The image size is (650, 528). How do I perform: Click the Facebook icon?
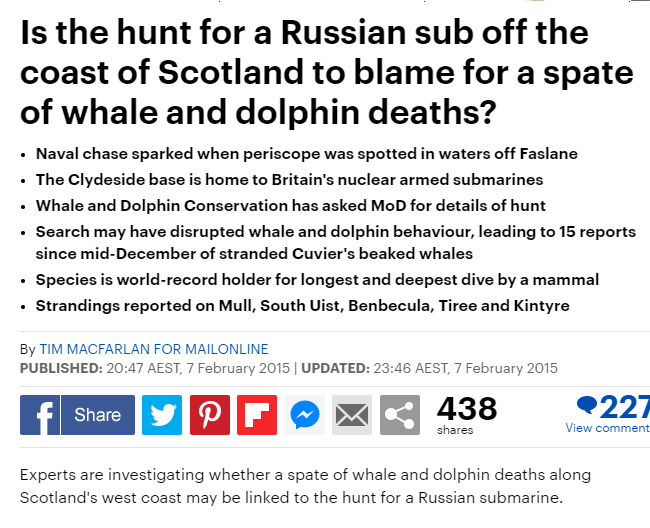click(x=40, y=414)
